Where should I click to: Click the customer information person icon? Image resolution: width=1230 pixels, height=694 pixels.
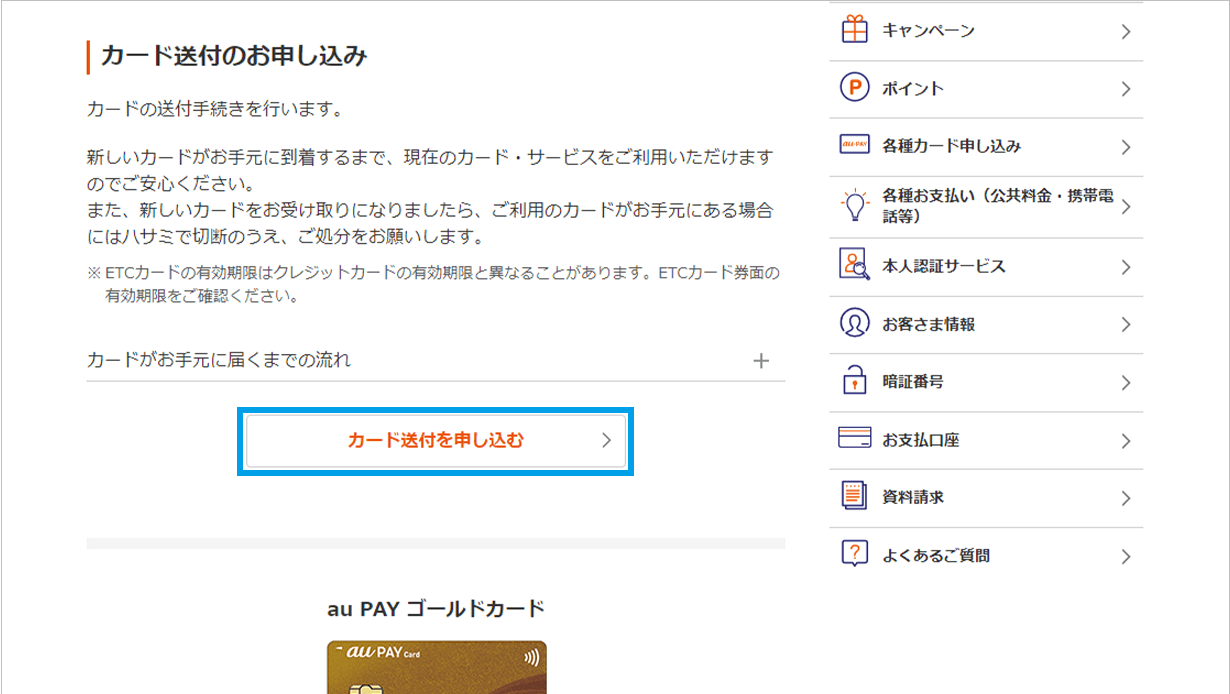854,324
